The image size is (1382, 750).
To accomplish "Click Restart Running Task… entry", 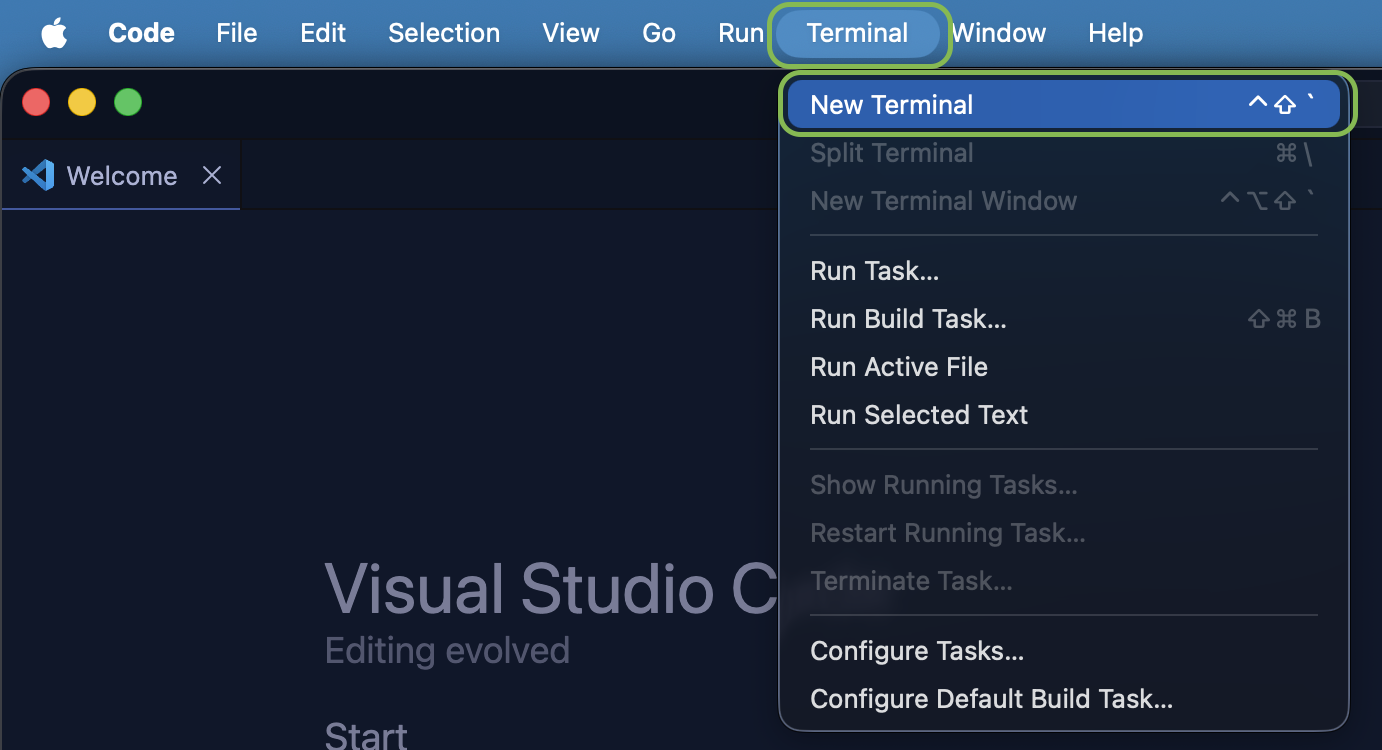I will [x=1064, y=533].
